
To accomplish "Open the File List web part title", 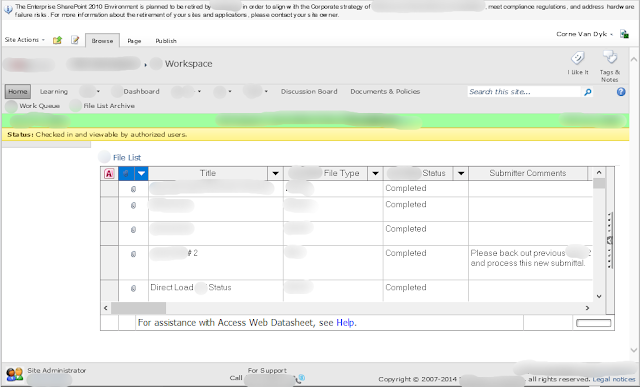I will coord(127,158).
